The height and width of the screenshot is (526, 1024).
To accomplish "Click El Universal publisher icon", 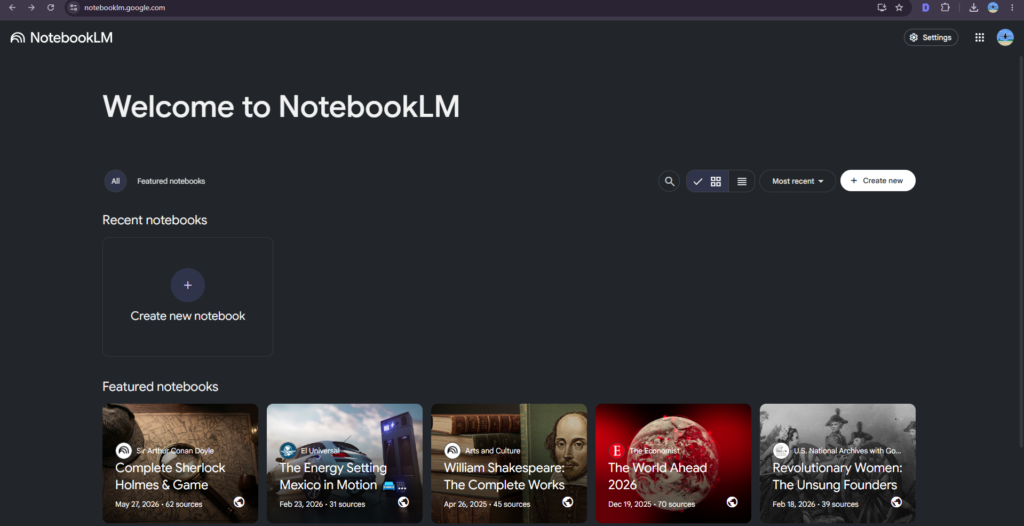I will (288, 451).
